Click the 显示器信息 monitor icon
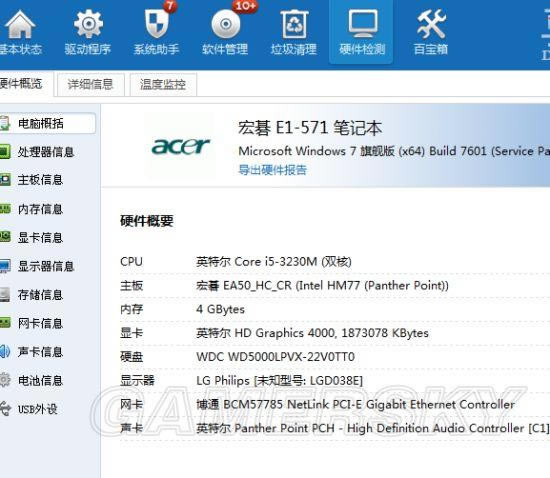Image resolution: width=550 pixels, height=478 pixels. 5,266
